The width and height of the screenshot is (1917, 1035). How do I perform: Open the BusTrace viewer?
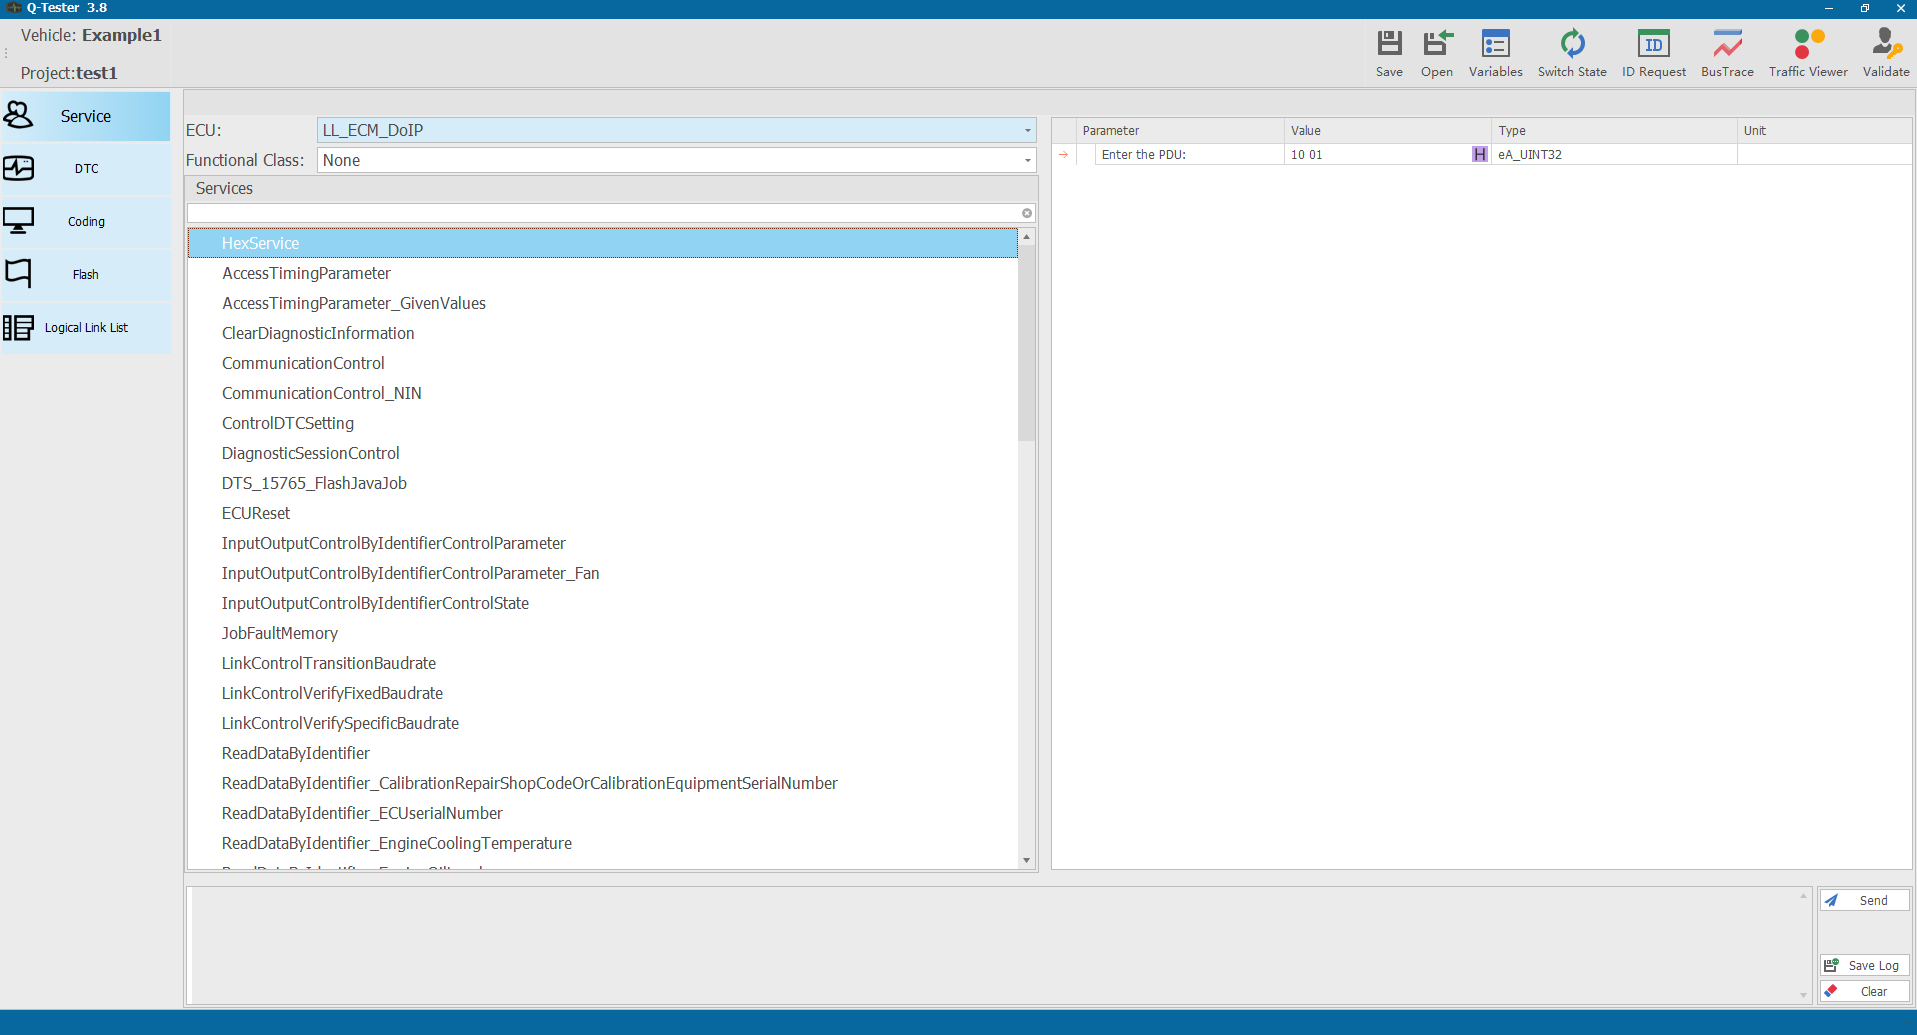point(1727,53)
